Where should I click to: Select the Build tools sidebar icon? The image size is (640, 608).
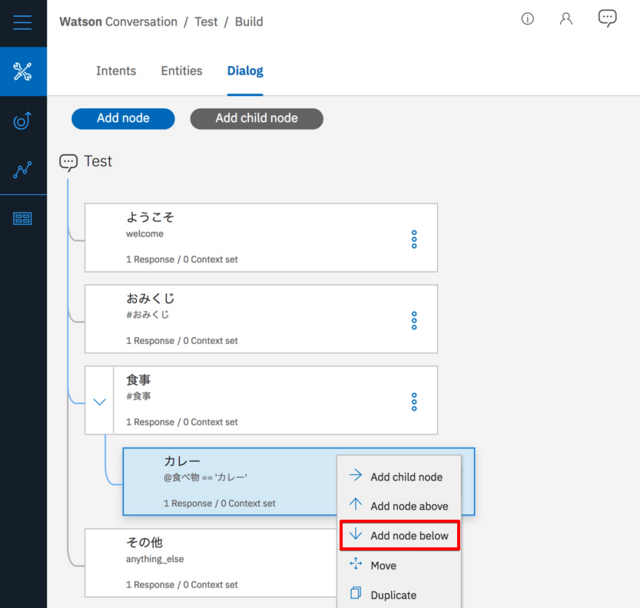[x=23, y=71]
